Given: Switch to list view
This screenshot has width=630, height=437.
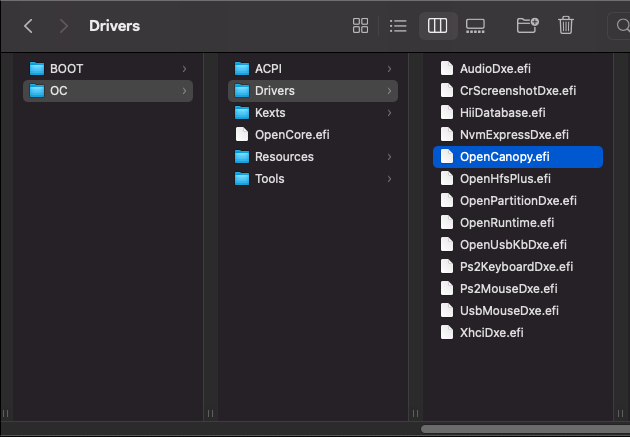Looking at the screenshot, I should 398,26.
